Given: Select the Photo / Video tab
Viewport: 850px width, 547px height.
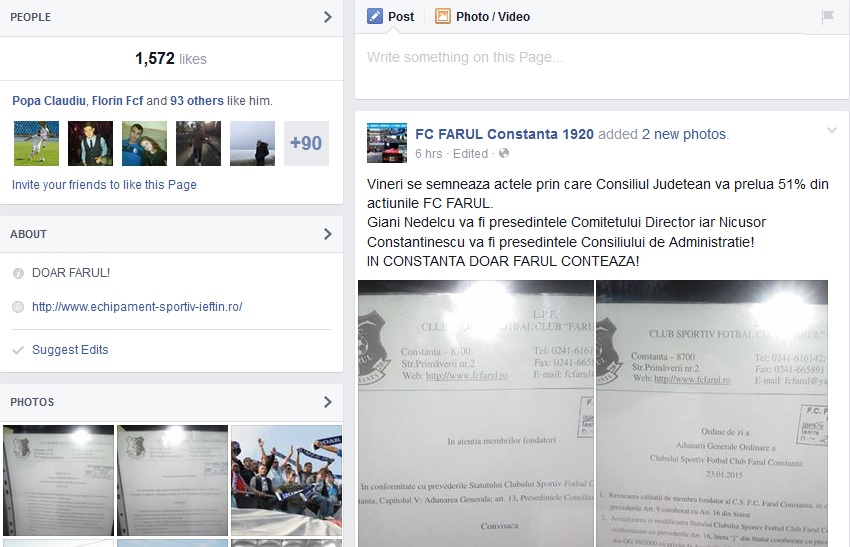Looking at the screenshot, I should coord(482,16).
